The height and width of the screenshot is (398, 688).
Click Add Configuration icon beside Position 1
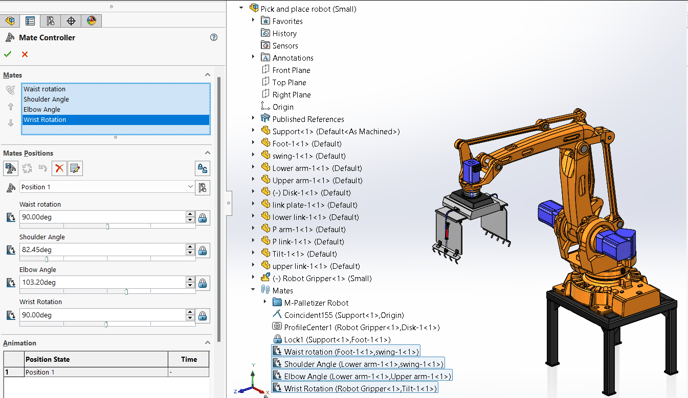click(x=202, y=188)
